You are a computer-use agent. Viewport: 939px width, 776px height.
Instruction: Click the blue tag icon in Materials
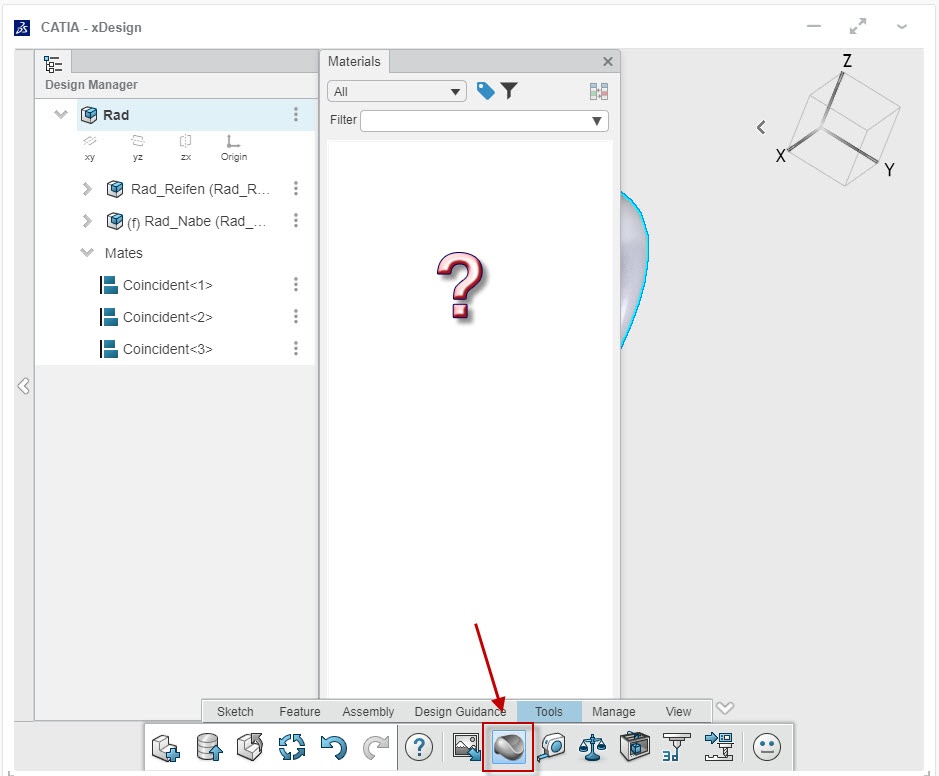(486, 91)
